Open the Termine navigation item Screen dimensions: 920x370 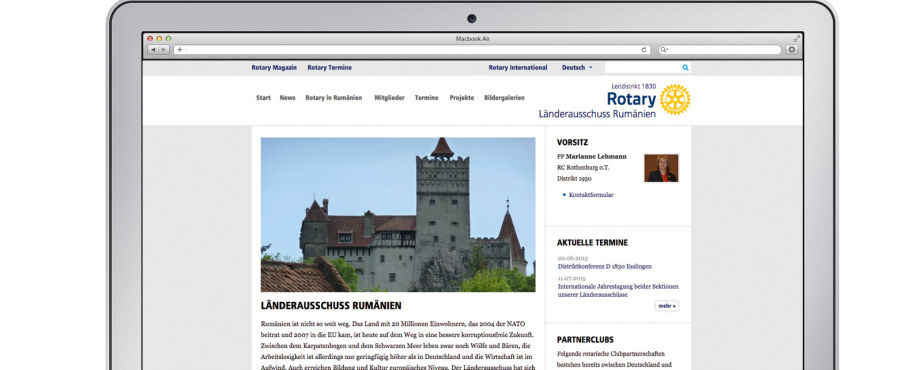click(x=427, y=98)
